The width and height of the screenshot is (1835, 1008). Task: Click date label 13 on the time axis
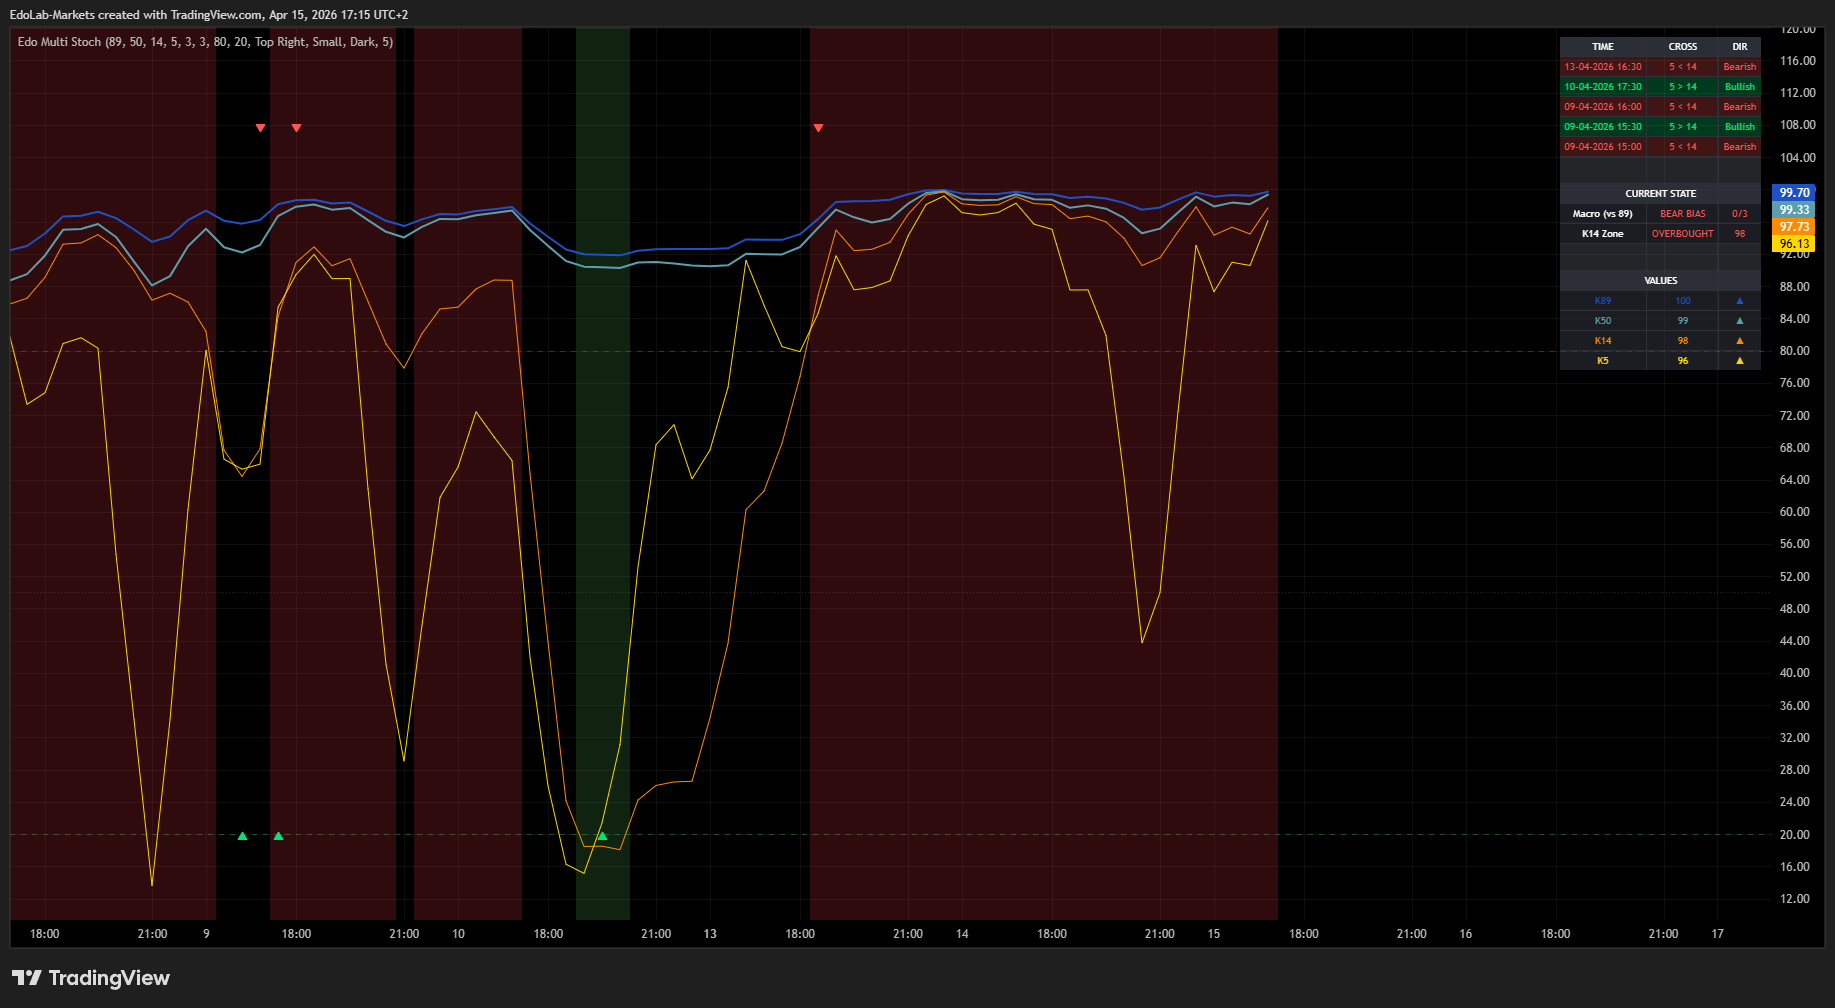pyautogui.click(x=710, y=934)
